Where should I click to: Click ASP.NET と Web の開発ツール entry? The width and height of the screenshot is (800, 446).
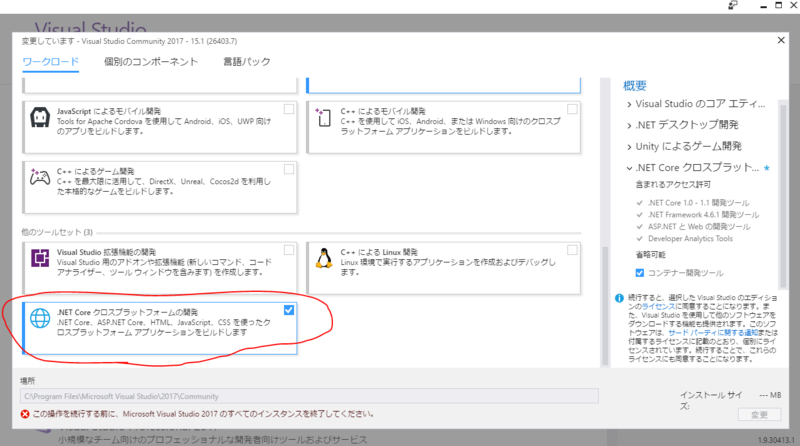coord(699,227)
